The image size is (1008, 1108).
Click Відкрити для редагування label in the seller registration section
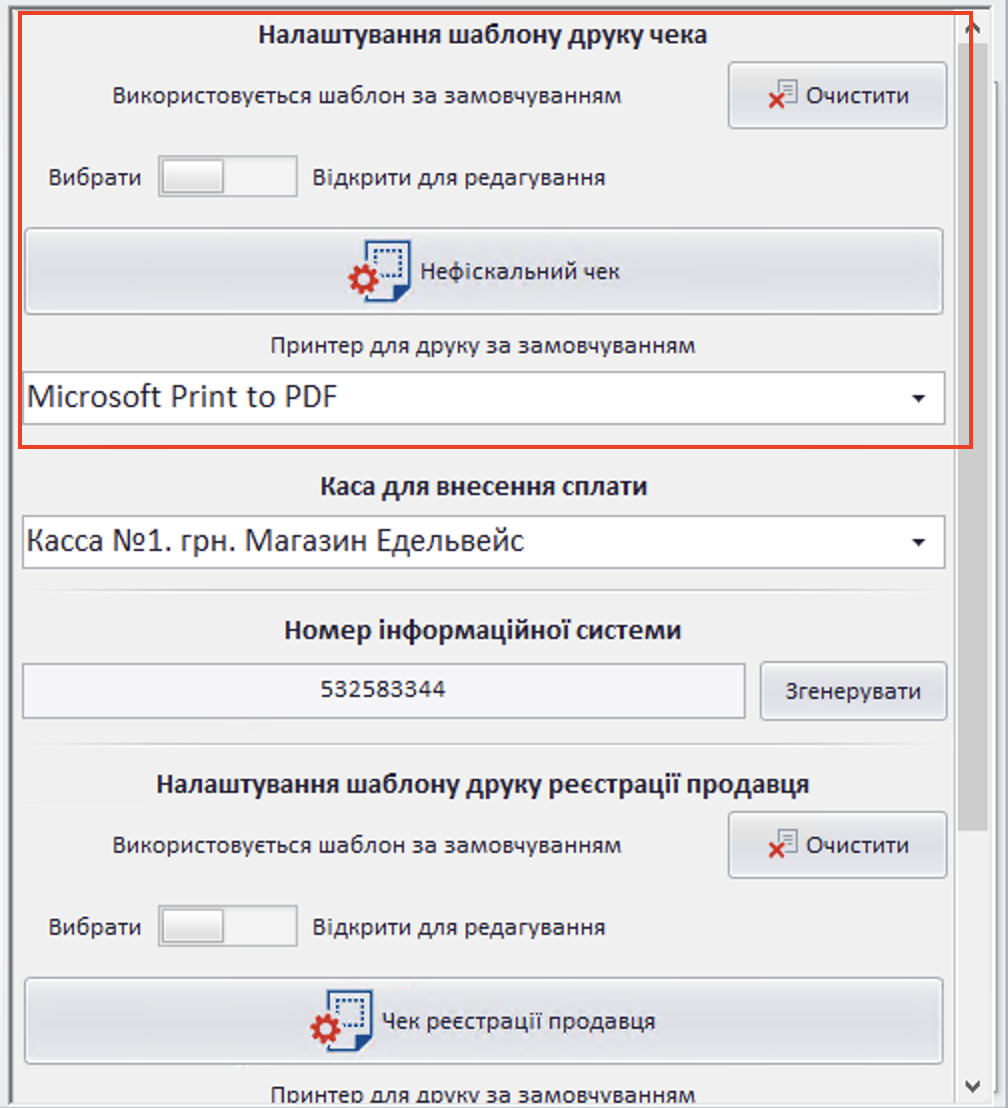pyautogui.click(x=458, y=927)
